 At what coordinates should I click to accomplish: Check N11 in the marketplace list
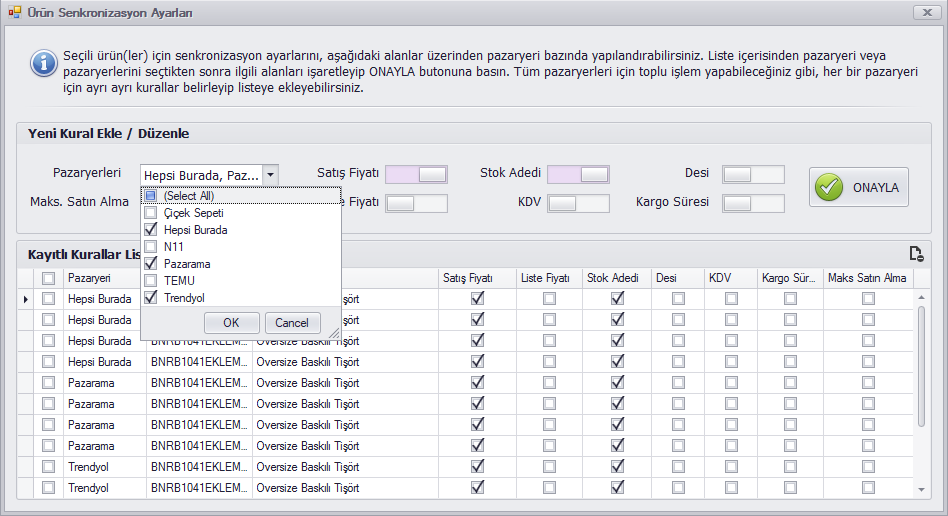coord(151,247)
